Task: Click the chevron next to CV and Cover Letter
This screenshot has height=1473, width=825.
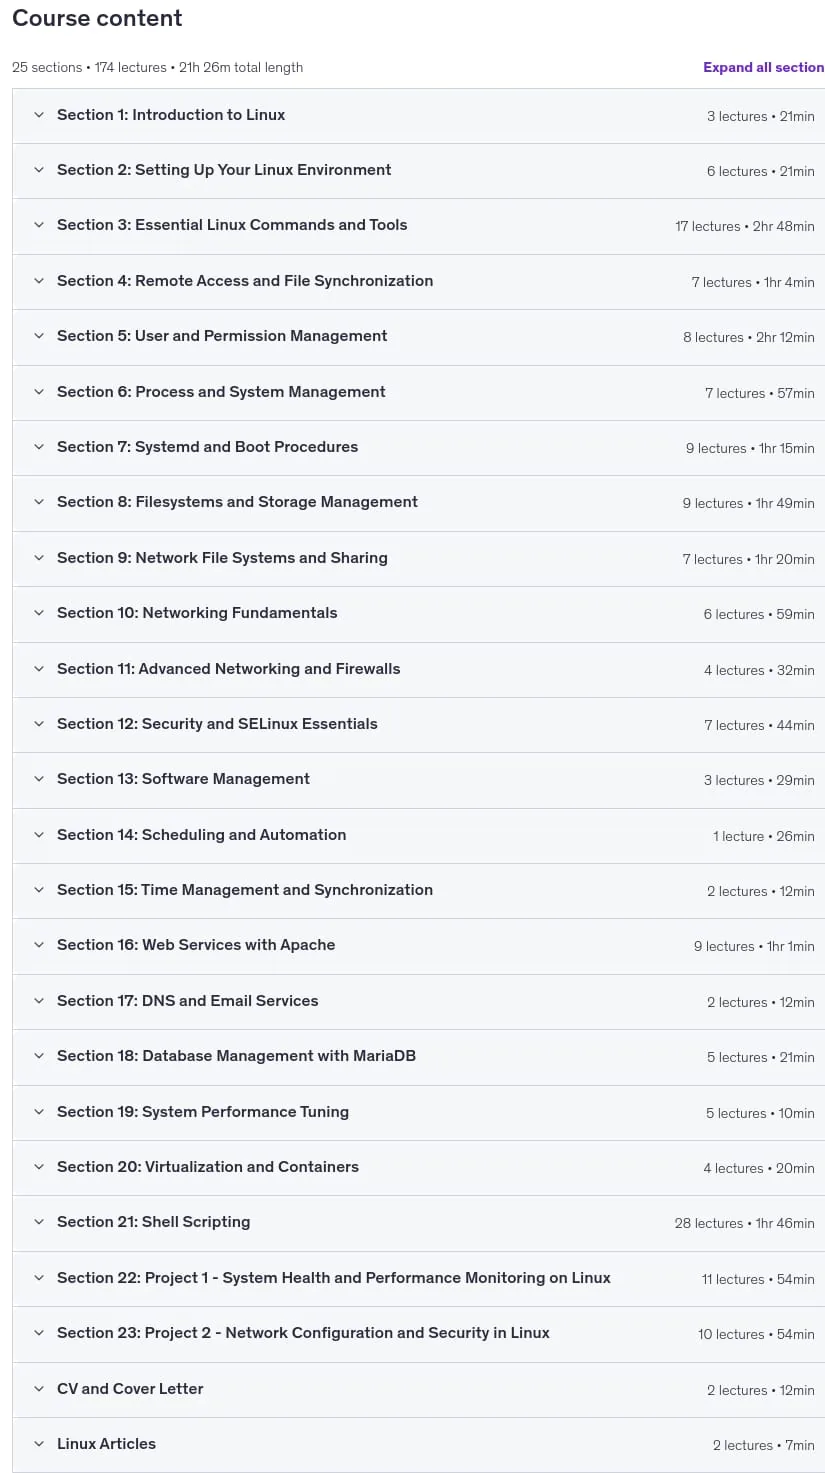Action: tap(39, 1389)
